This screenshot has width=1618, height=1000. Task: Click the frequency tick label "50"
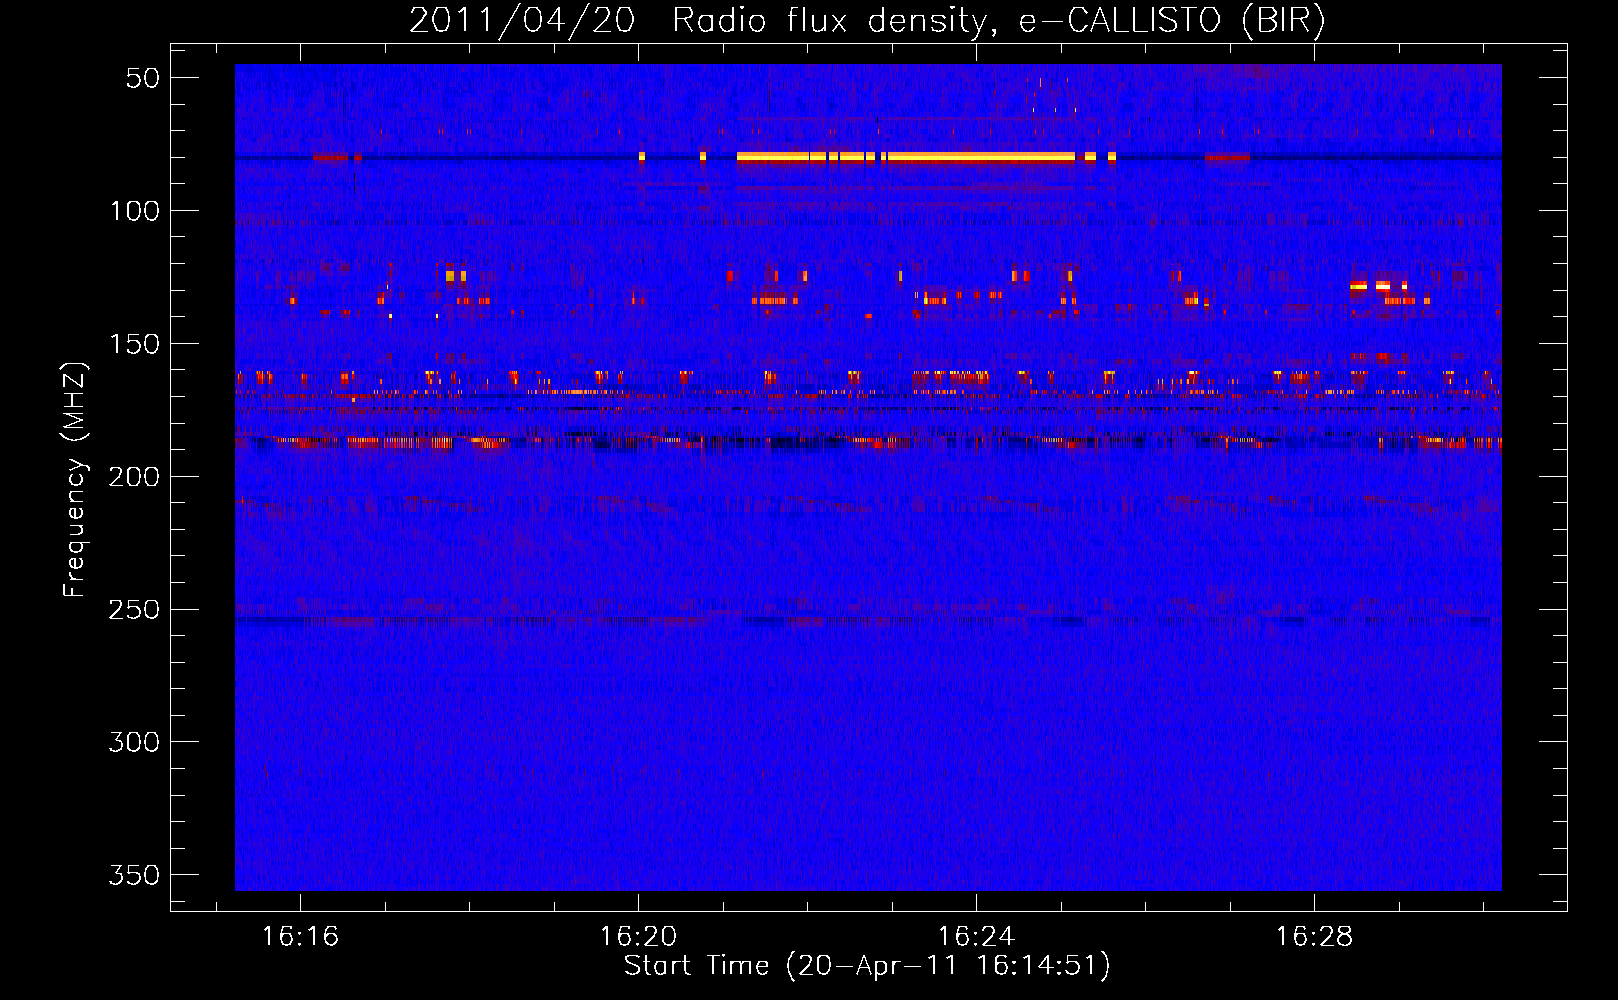coord(143,78)
